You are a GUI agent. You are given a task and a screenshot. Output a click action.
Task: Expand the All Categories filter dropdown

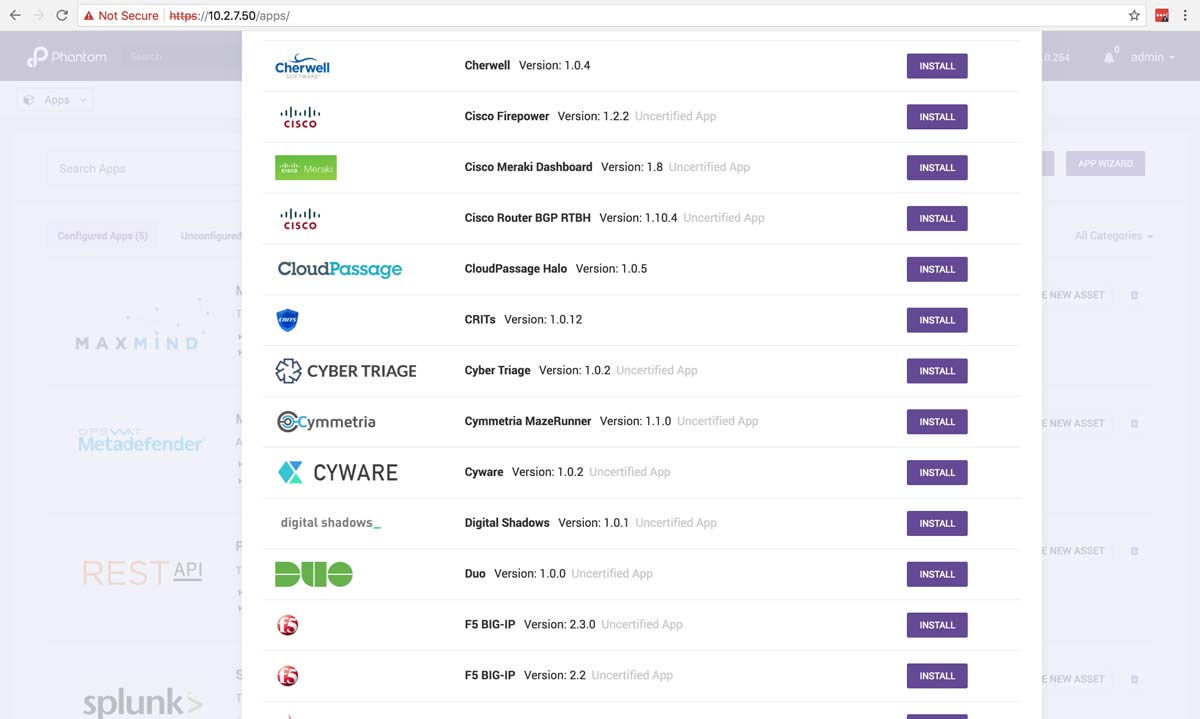coord(1113,236)
